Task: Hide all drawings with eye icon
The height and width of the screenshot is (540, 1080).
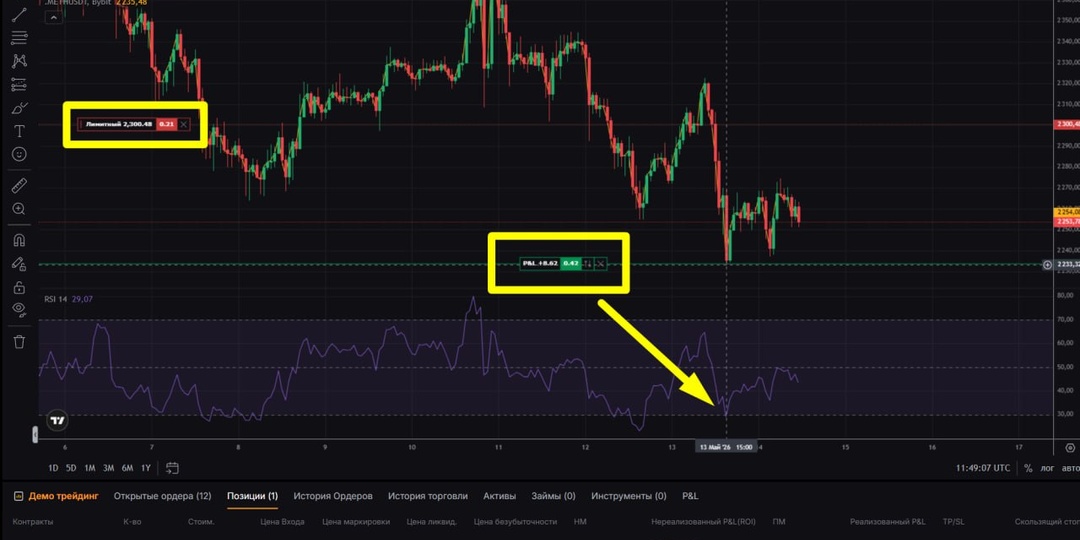Action: point(19,309)
